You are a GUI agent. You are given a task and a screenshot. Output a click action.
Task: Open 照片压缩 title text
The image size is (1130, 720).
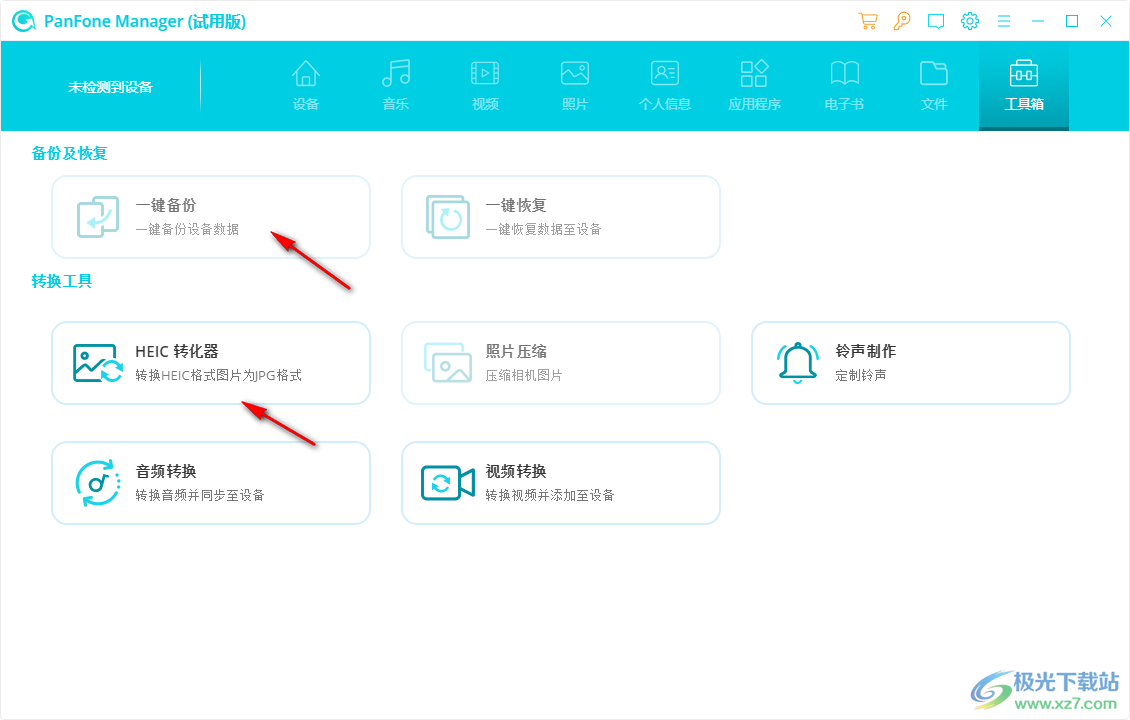coord(516,351)
